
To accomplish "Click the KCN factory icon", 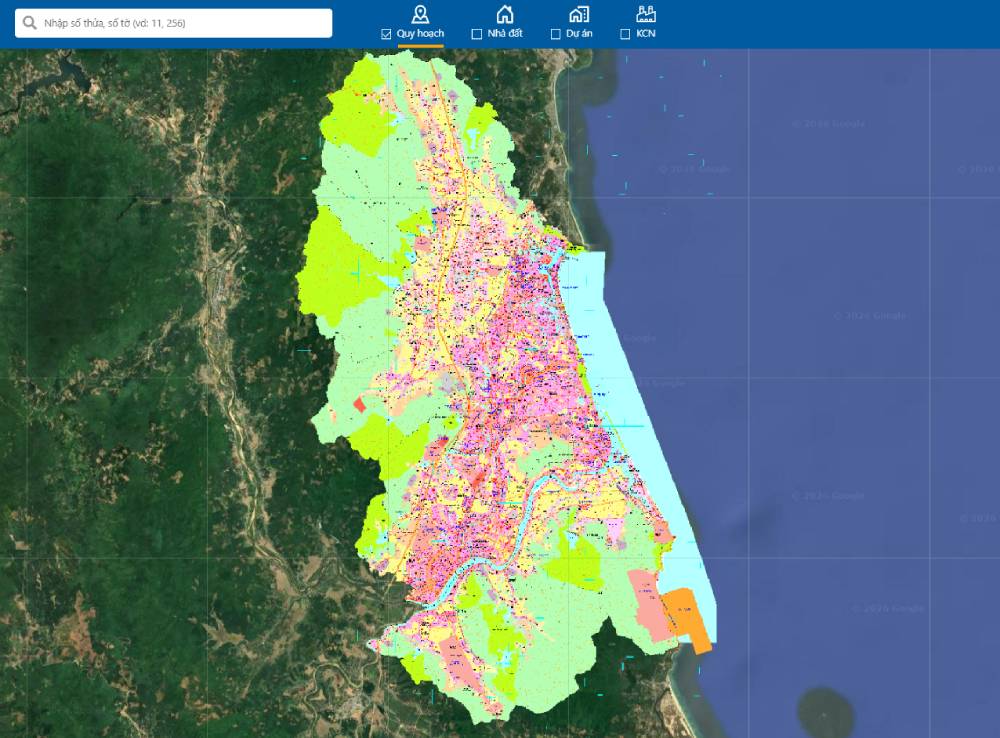I will [645, 14].
